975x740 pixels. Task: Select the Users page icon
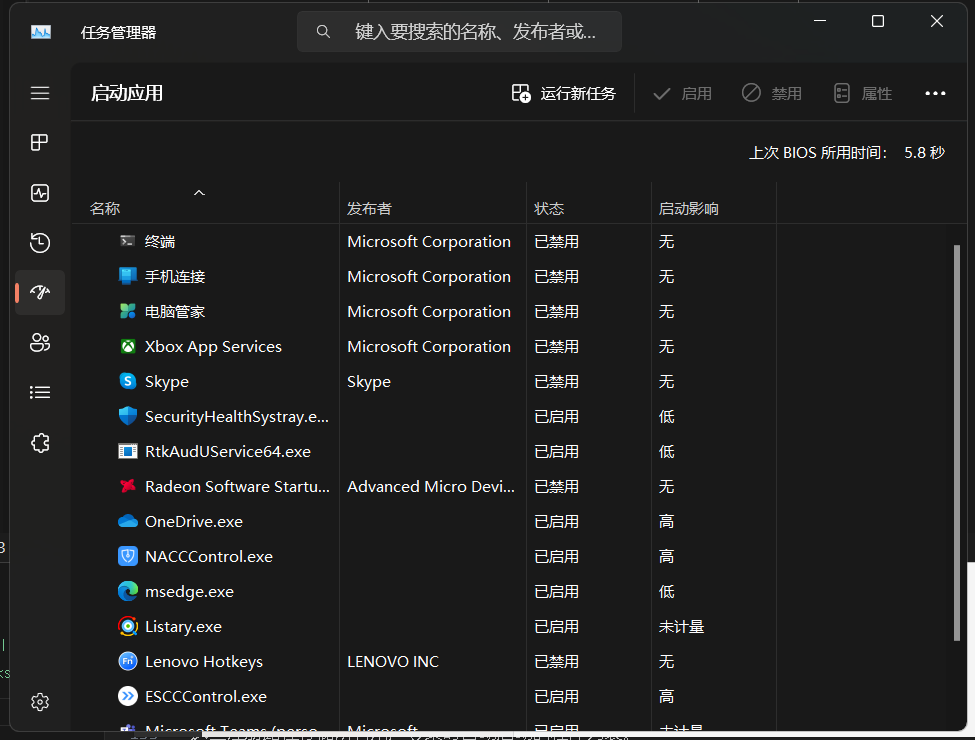point(40,343)
